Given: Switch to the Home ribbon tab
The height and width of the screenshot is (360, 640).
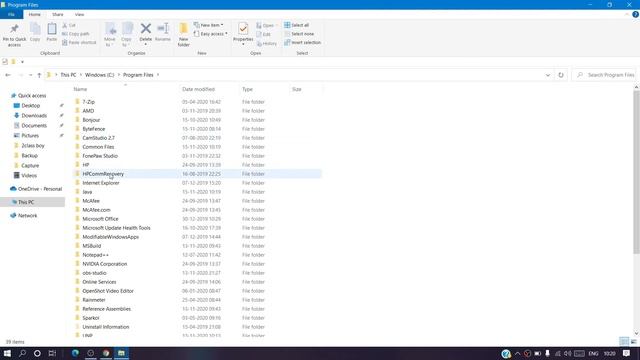Looking at the screenshot, I should (35, 14).
